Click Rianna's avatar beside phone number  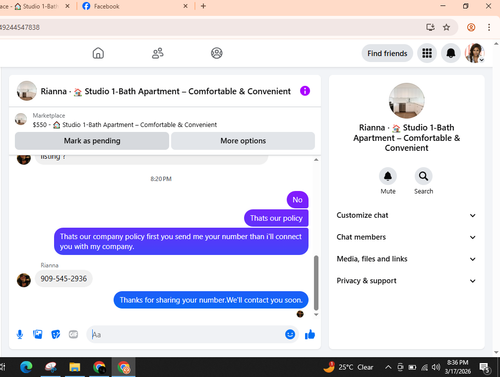click(x=24, y=280)
